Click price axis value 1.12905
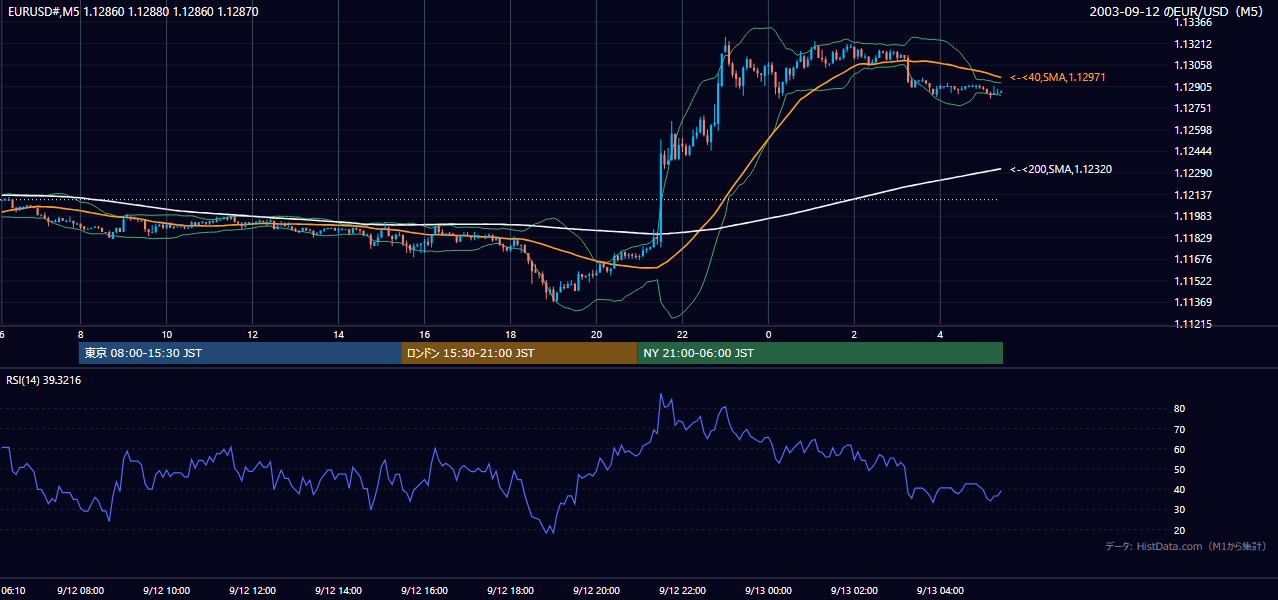The height and width of the screenshot is (600, 1278). pos(1194,87)
